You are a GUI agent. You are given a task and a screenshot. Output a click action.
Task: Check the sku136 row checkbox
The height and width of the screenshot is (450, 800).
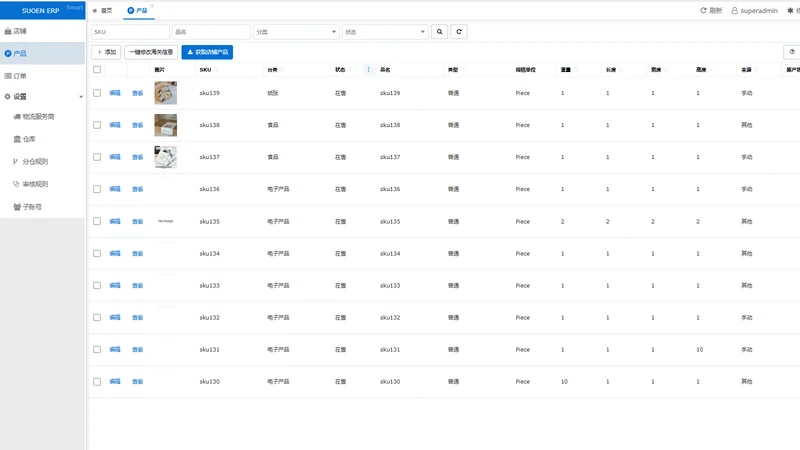(x=97, y=189)
